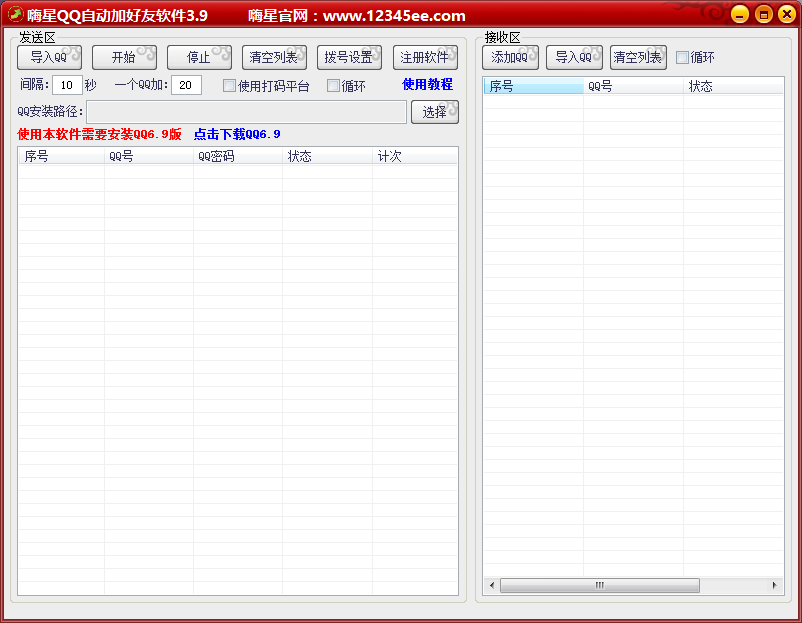The image size is (802, 623).
Task: Click the 嗨星官网 website text in title bar
Action: 357,15
